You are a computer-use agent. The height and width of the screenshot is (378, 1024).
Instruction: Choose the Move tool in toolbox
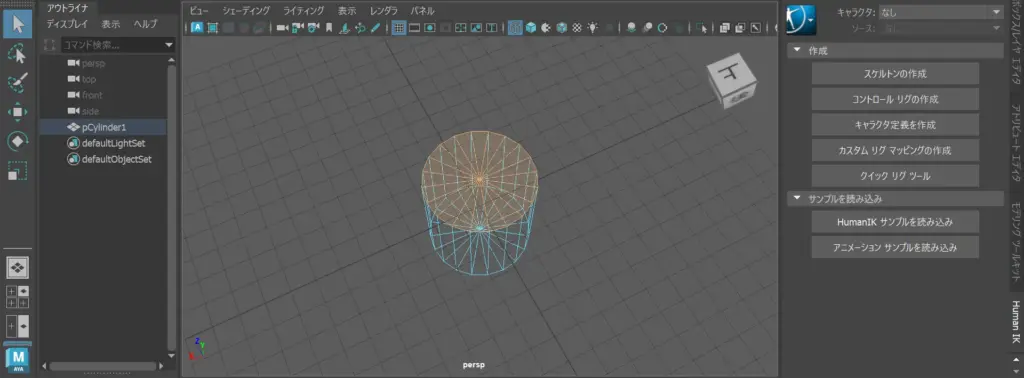coord(18,112)
